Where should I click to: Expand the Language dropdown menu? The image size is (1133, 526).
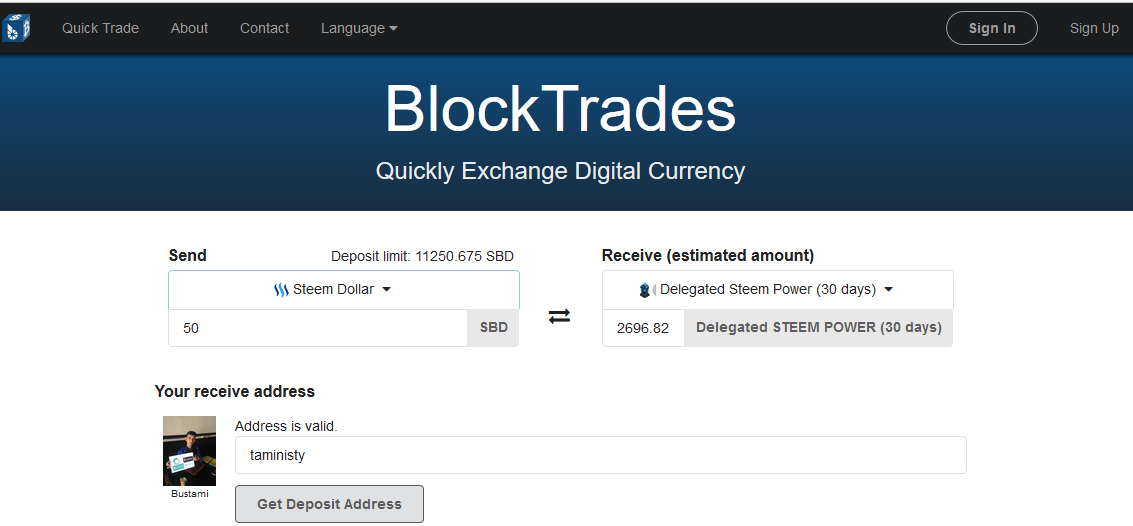click(x=359, y=28)
